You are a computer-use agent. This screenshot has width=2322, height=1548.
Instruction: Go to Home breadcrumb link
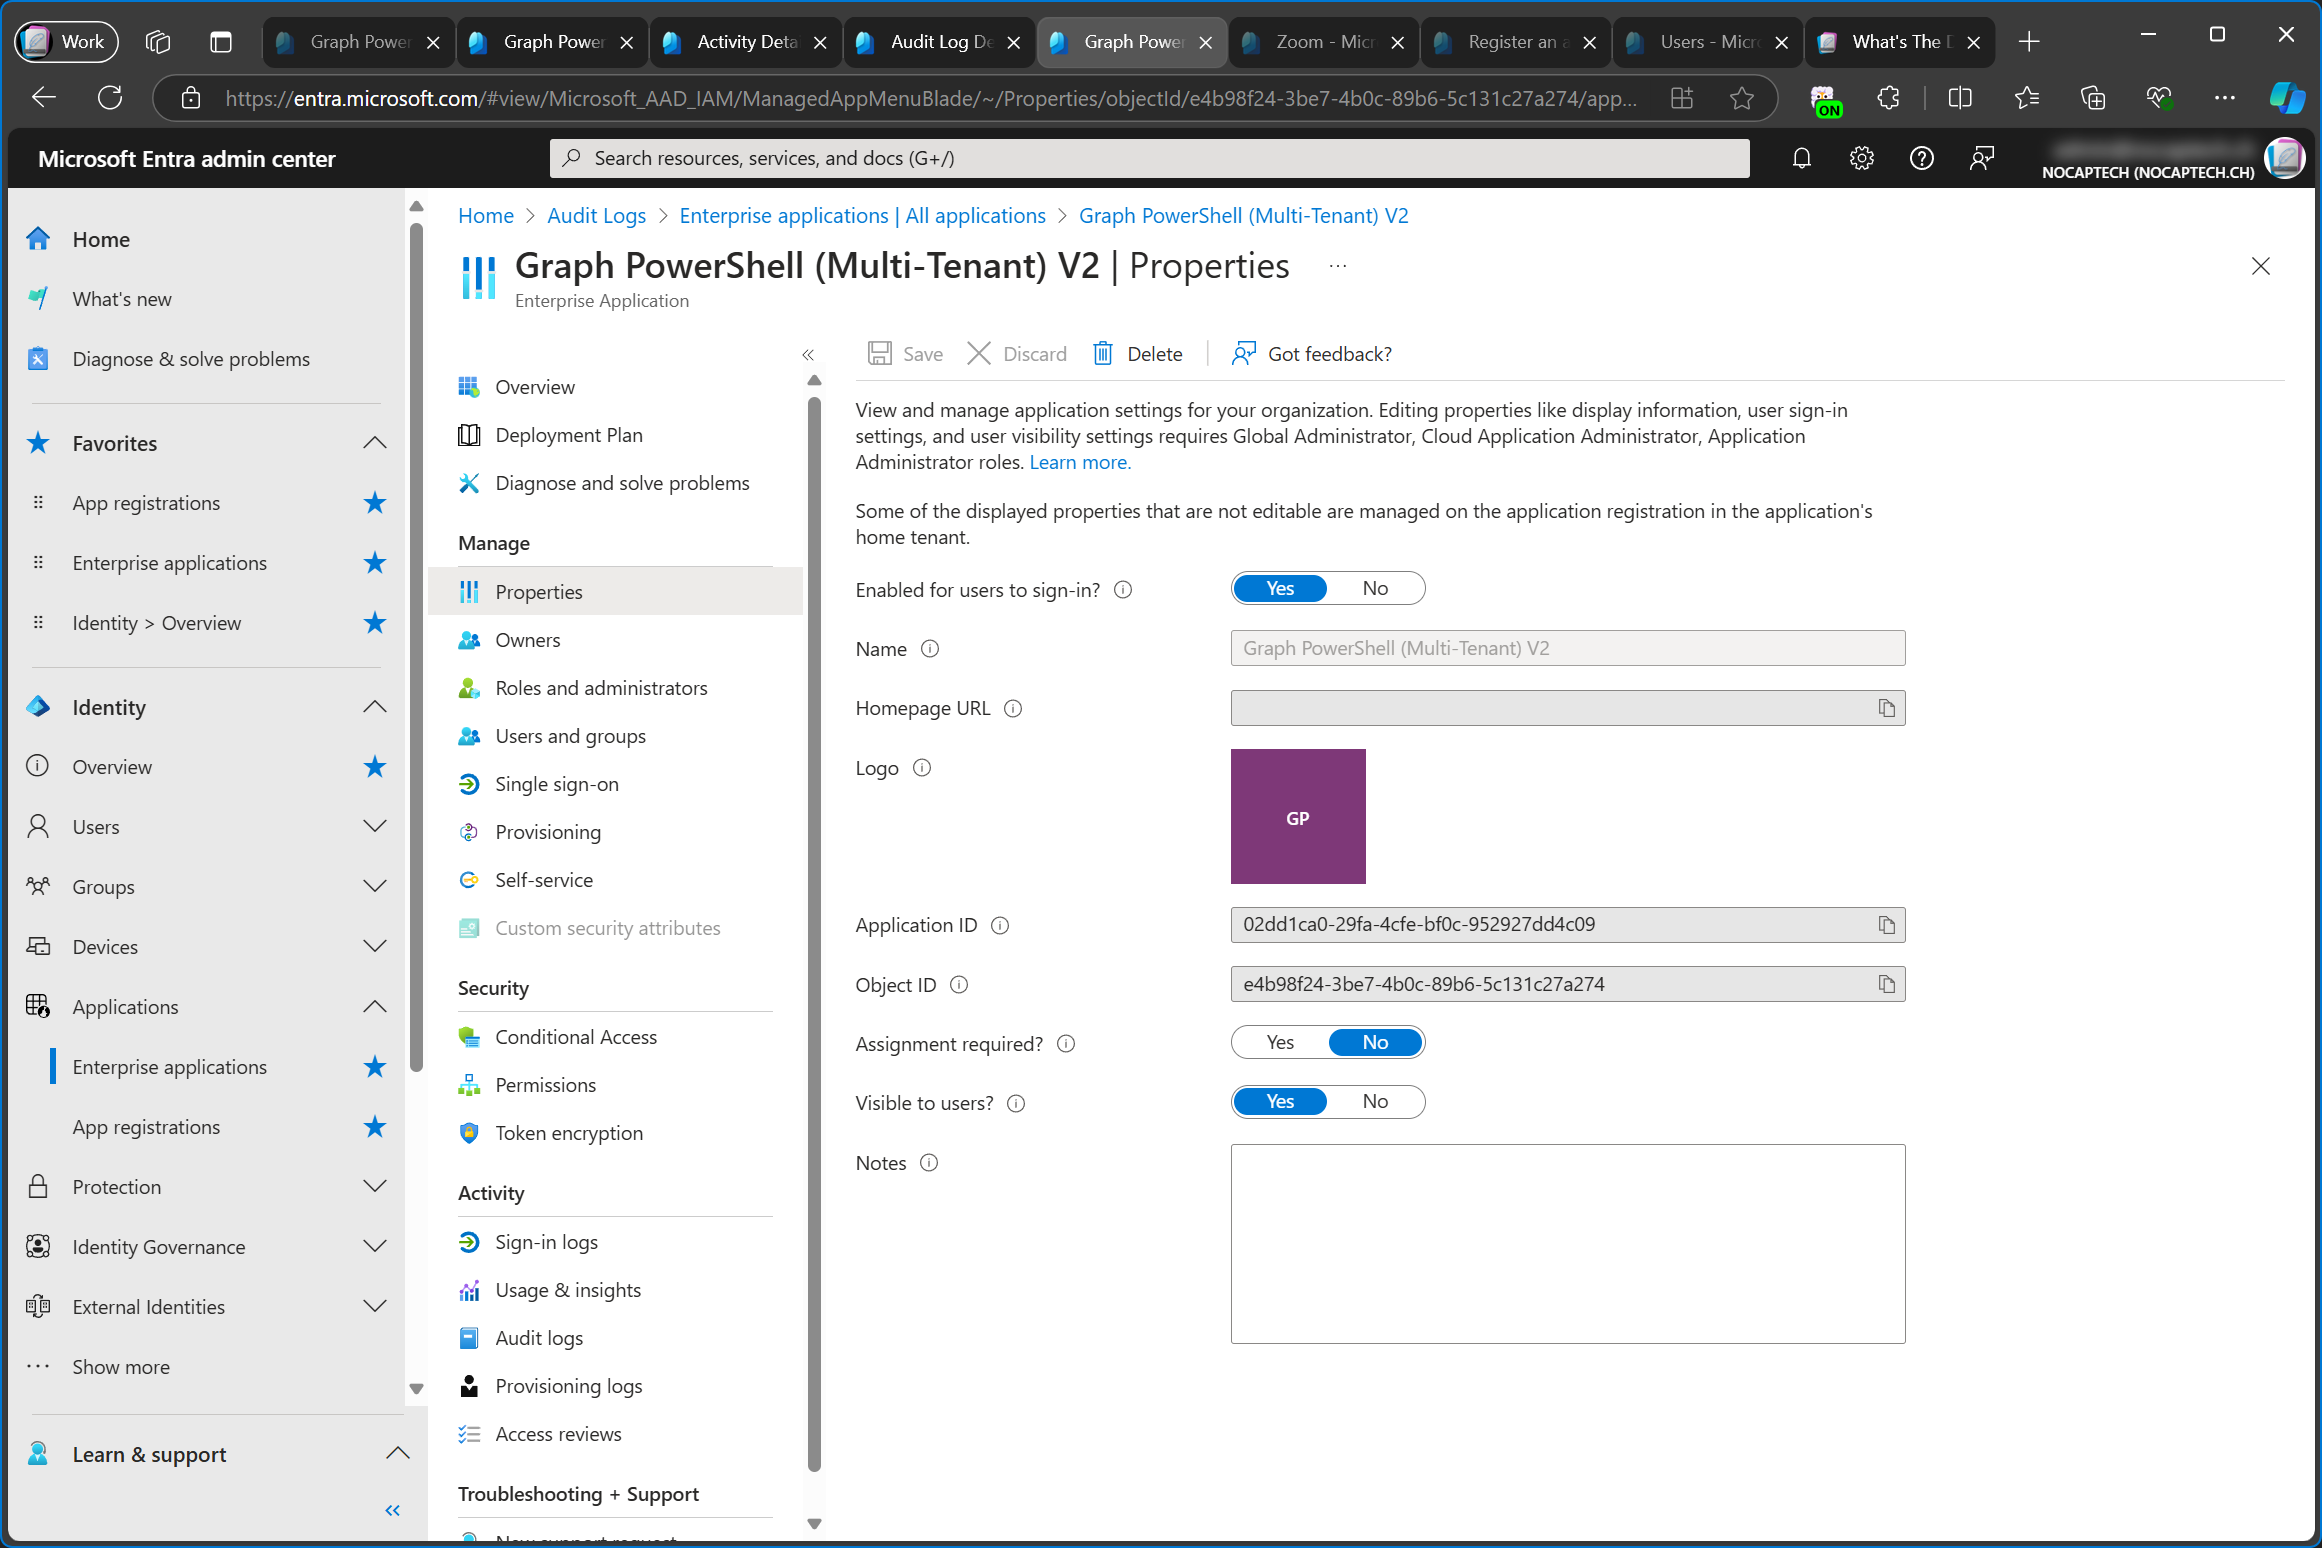[x=485, y=216]
